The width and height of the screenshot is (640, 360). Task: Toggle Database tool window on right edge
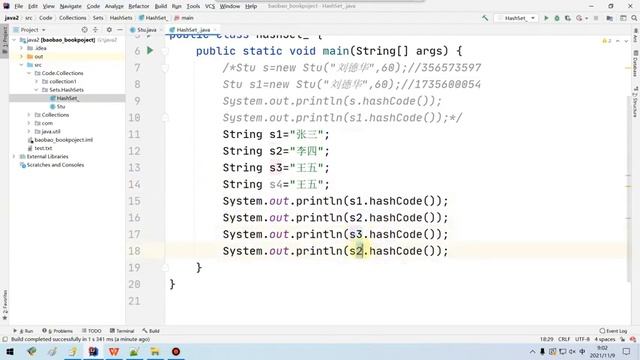point(636,64)
